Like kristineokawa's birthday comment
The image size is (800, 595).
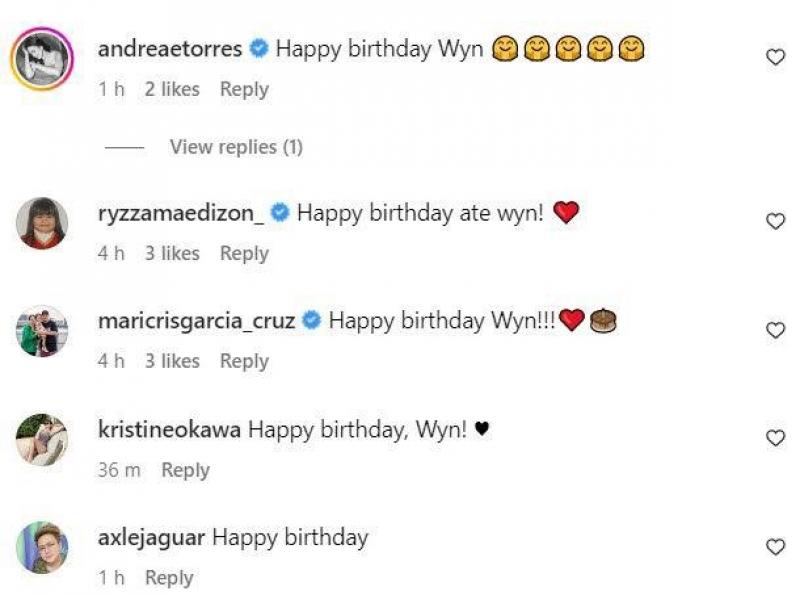[x=775, y=438]
